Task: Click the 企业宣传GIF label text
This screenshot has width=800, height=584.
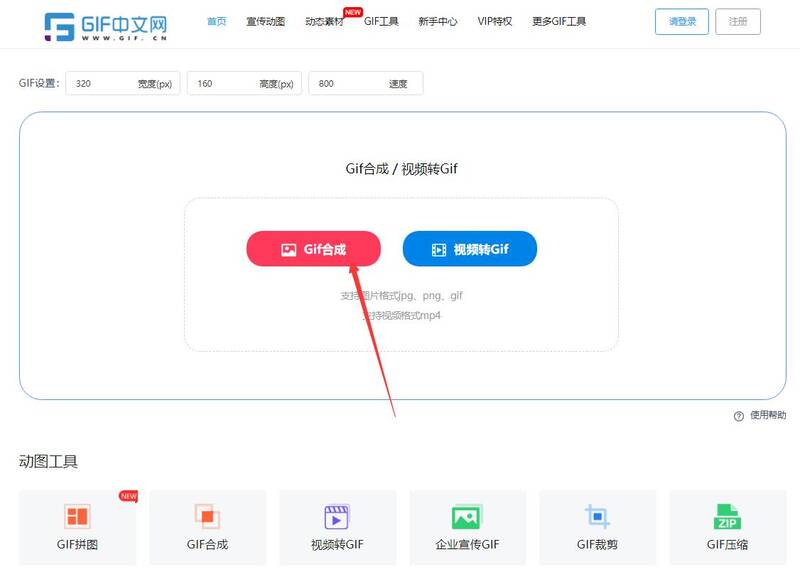Action: (x=467, y=545)
